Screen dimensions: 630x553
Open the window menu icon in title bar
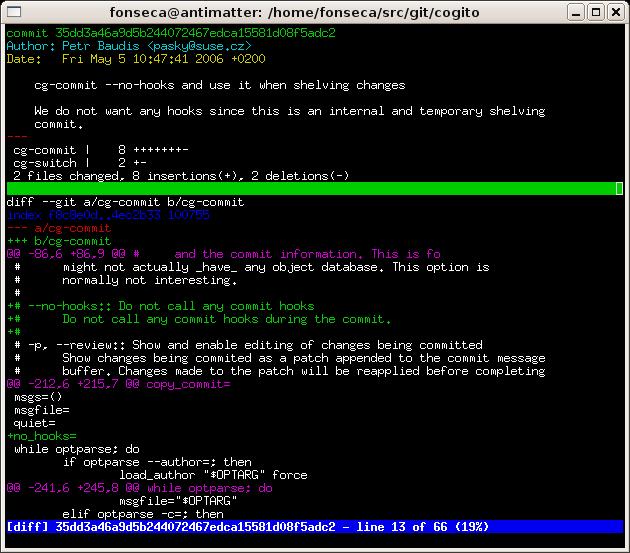pos(14,13)
